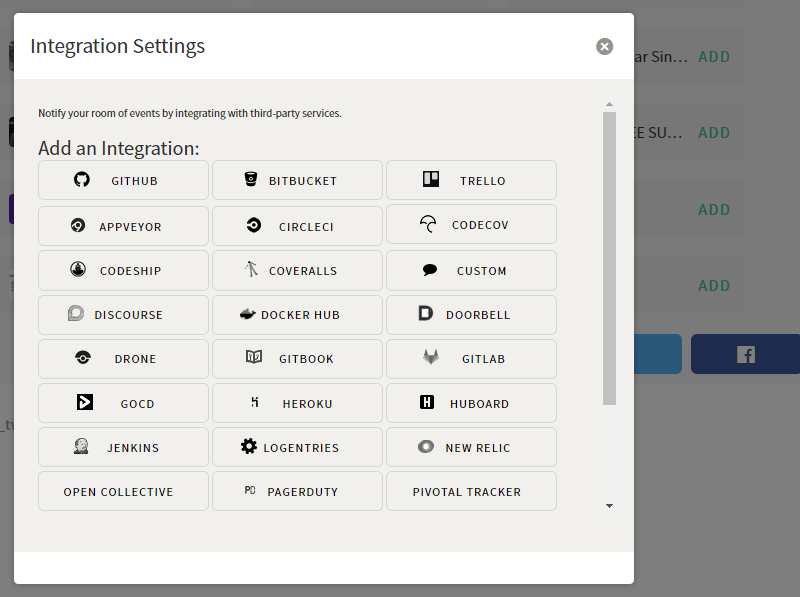
Task: Add the Codecov integration
Action: (x=471, y=225)
